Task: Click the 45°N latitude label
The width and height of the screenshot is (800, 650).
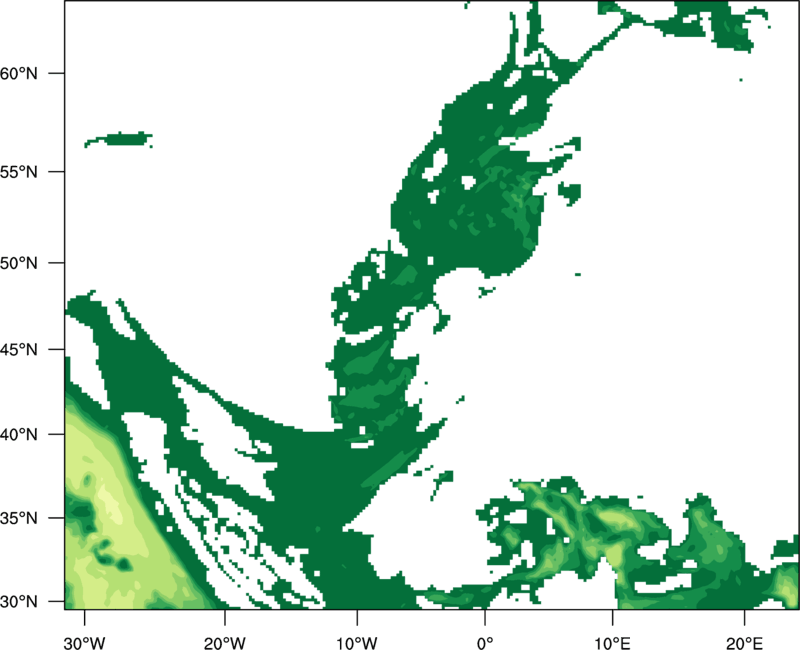Action: [x=19, y=349]
